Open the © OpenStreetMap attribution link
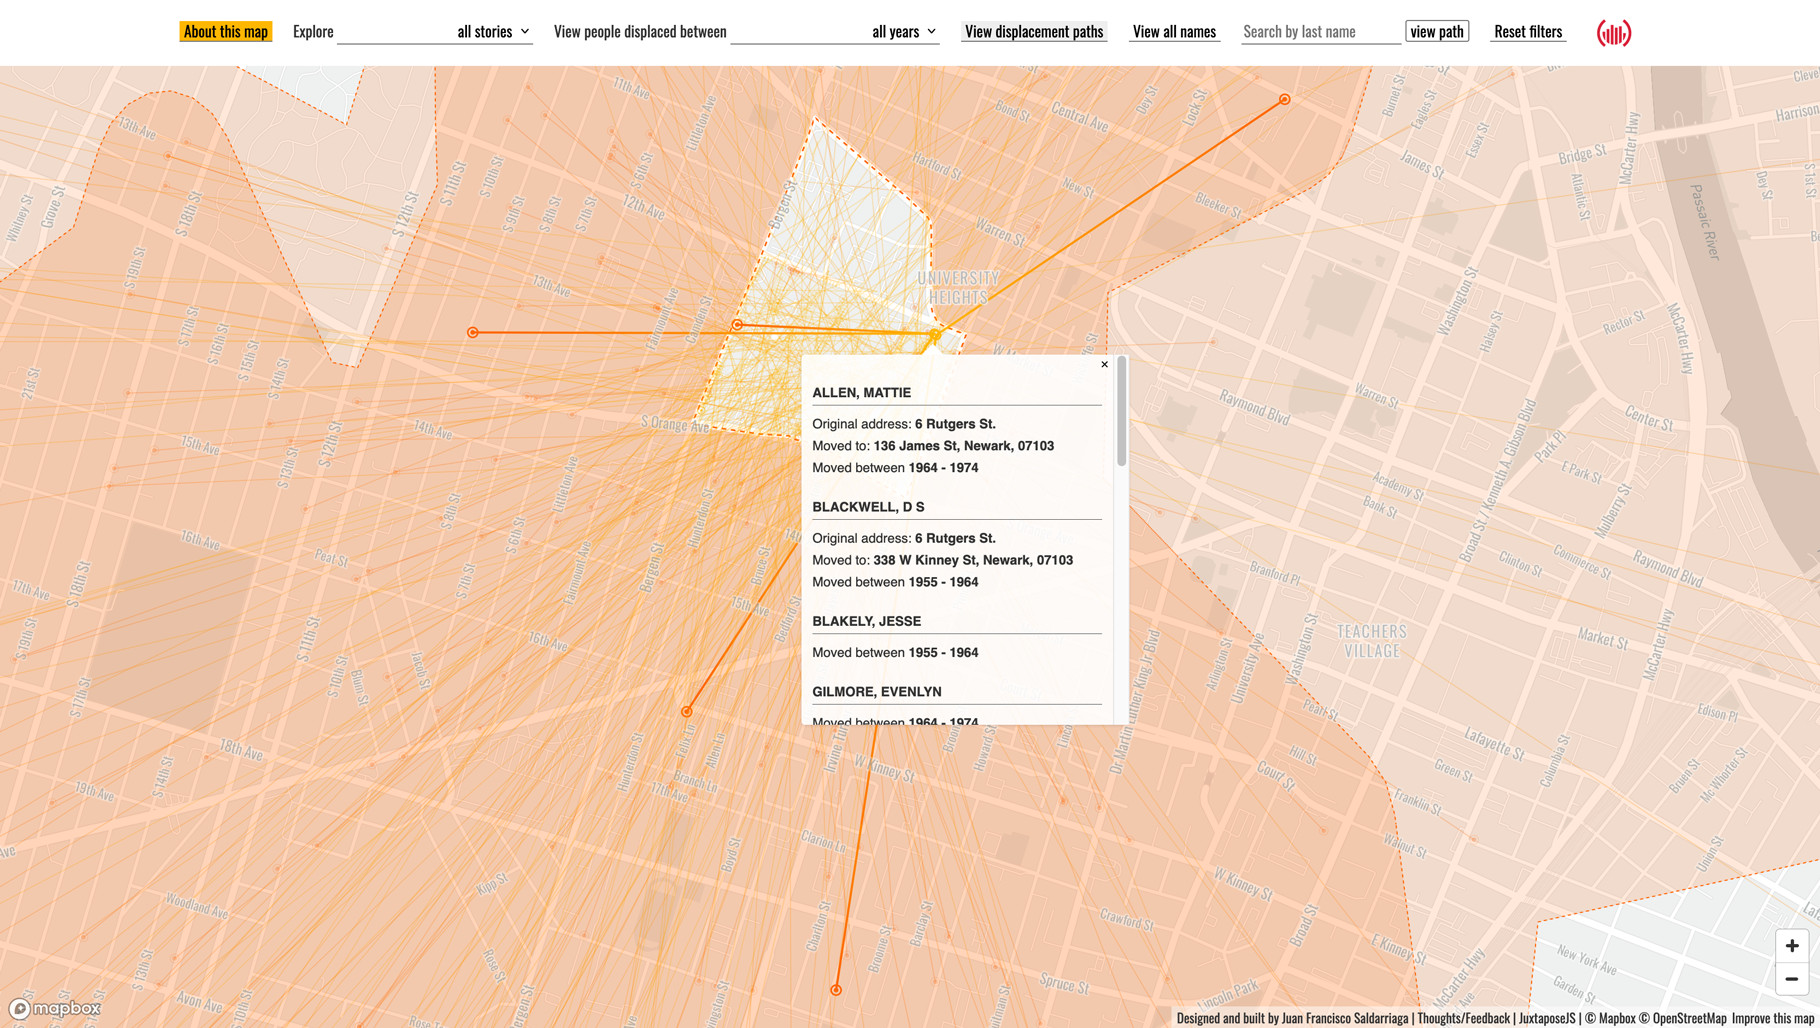1820x1028 pixels. (1683, 1018)
